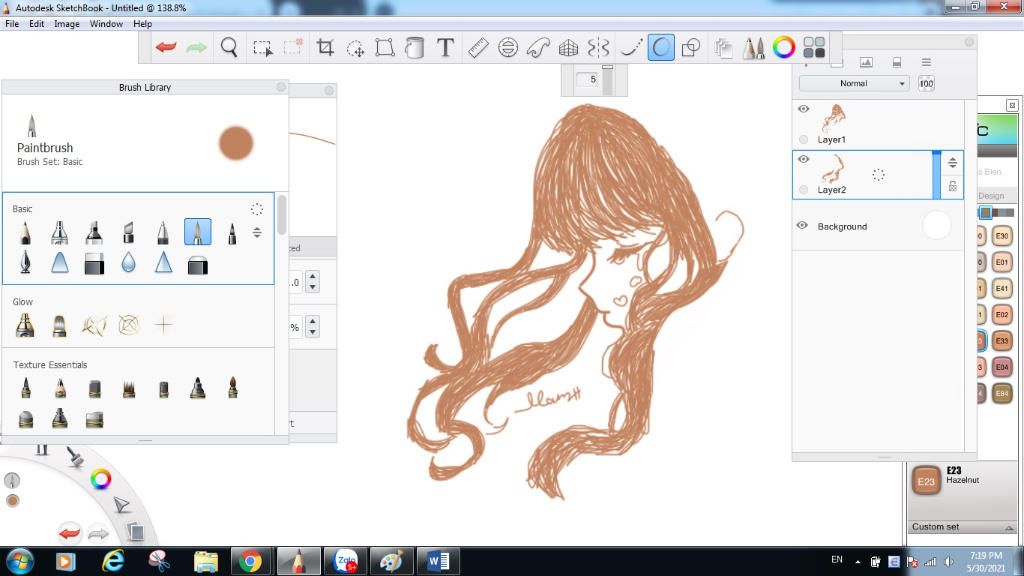Open the Basic brush set marking menu

coord(257,209)
